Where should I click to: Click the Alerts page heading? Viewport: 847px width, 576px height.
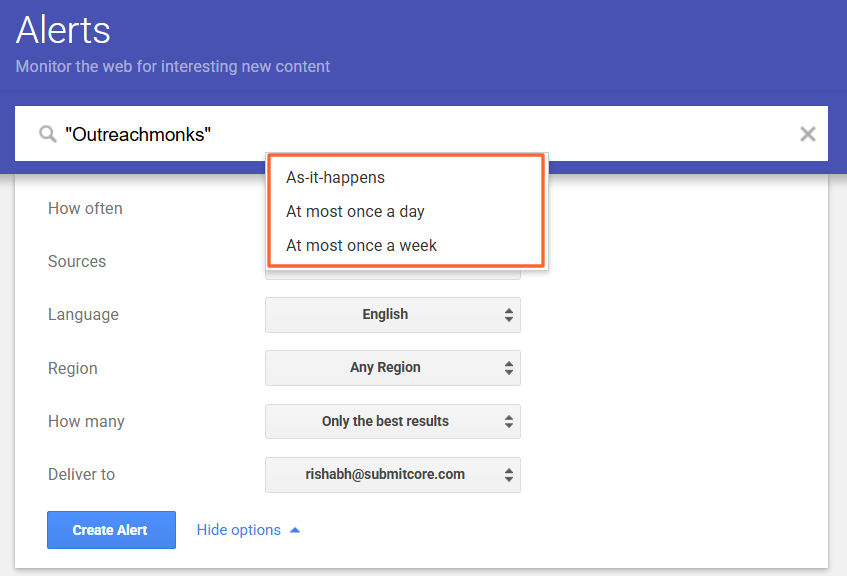coord(63,30)
